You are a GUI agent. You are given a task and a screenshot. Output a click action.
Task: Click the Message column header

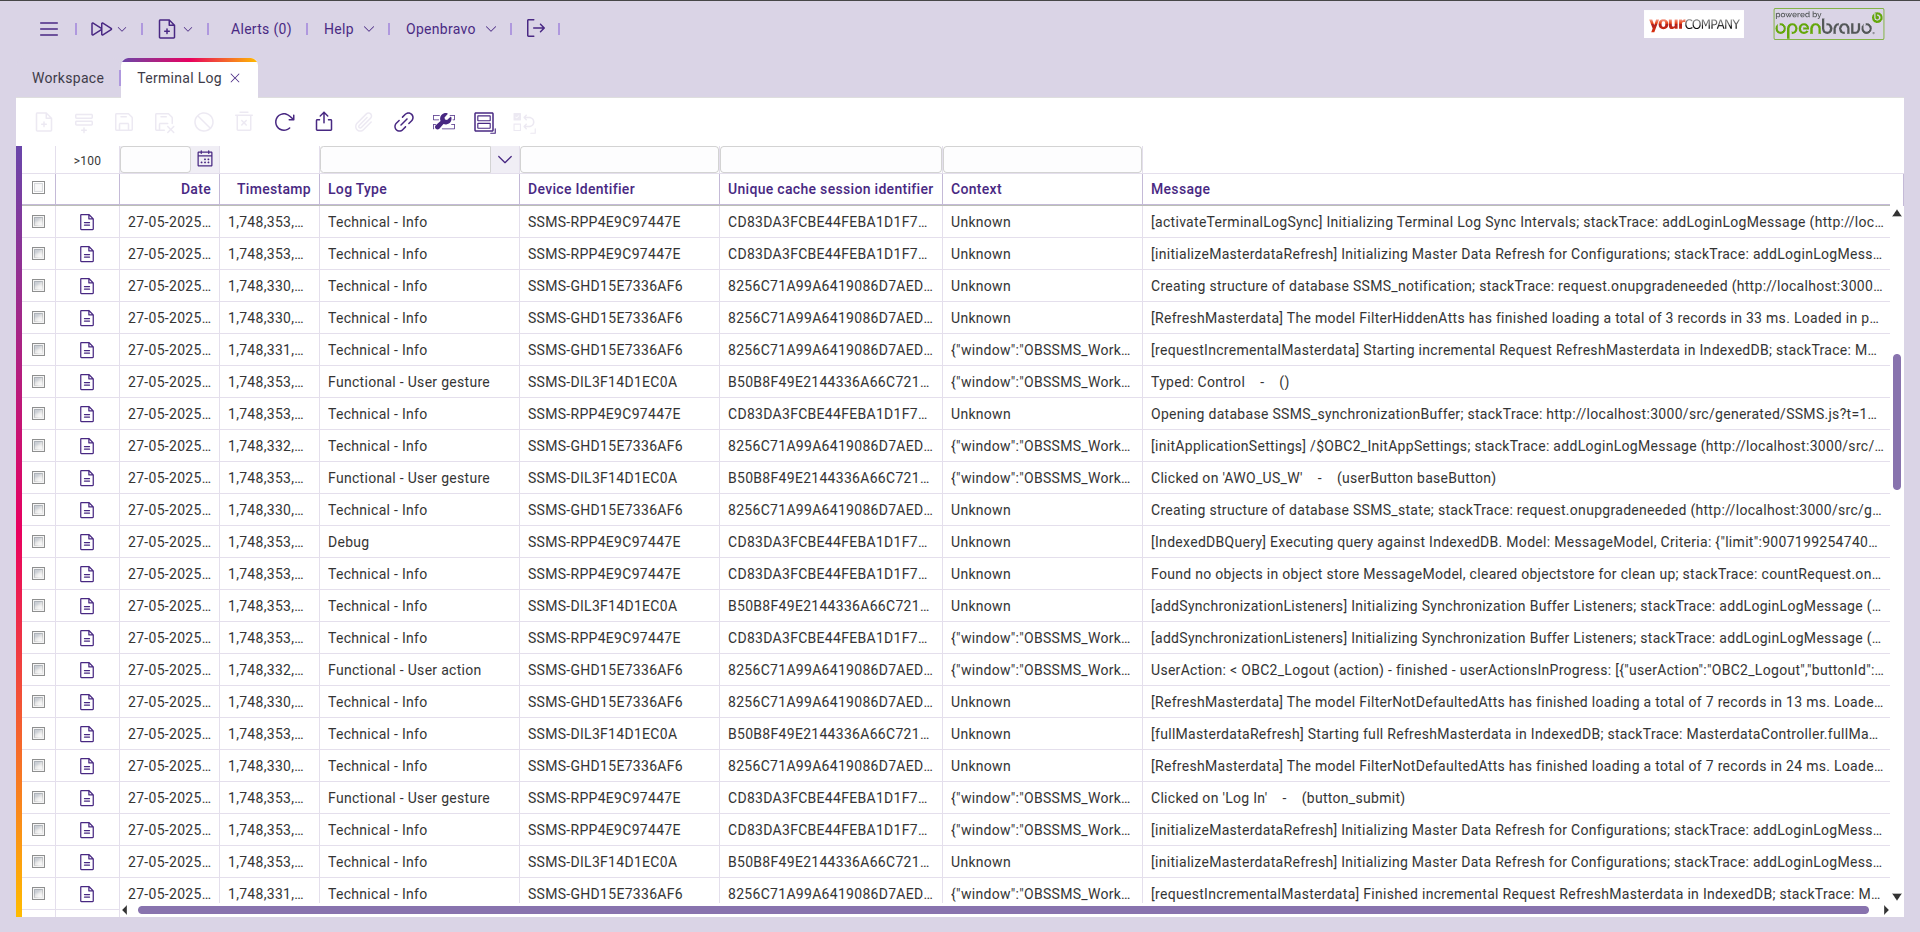click(x=1180, y=189)
